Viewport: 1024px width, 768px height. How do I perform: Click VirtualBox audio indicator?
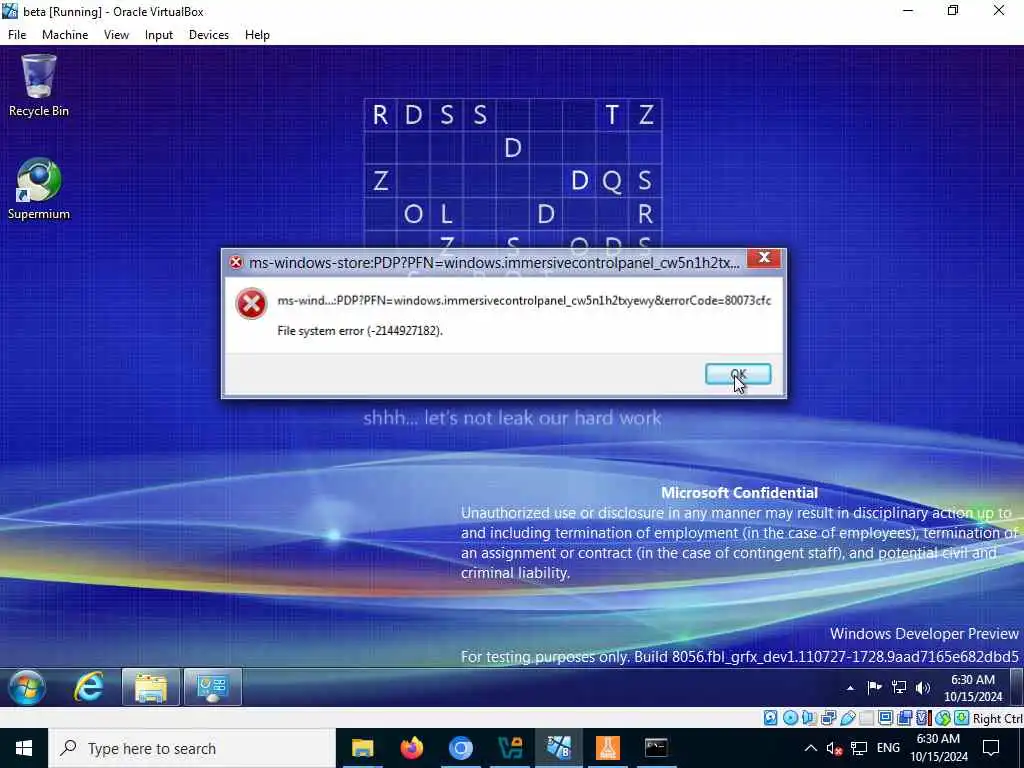[809, 718]
